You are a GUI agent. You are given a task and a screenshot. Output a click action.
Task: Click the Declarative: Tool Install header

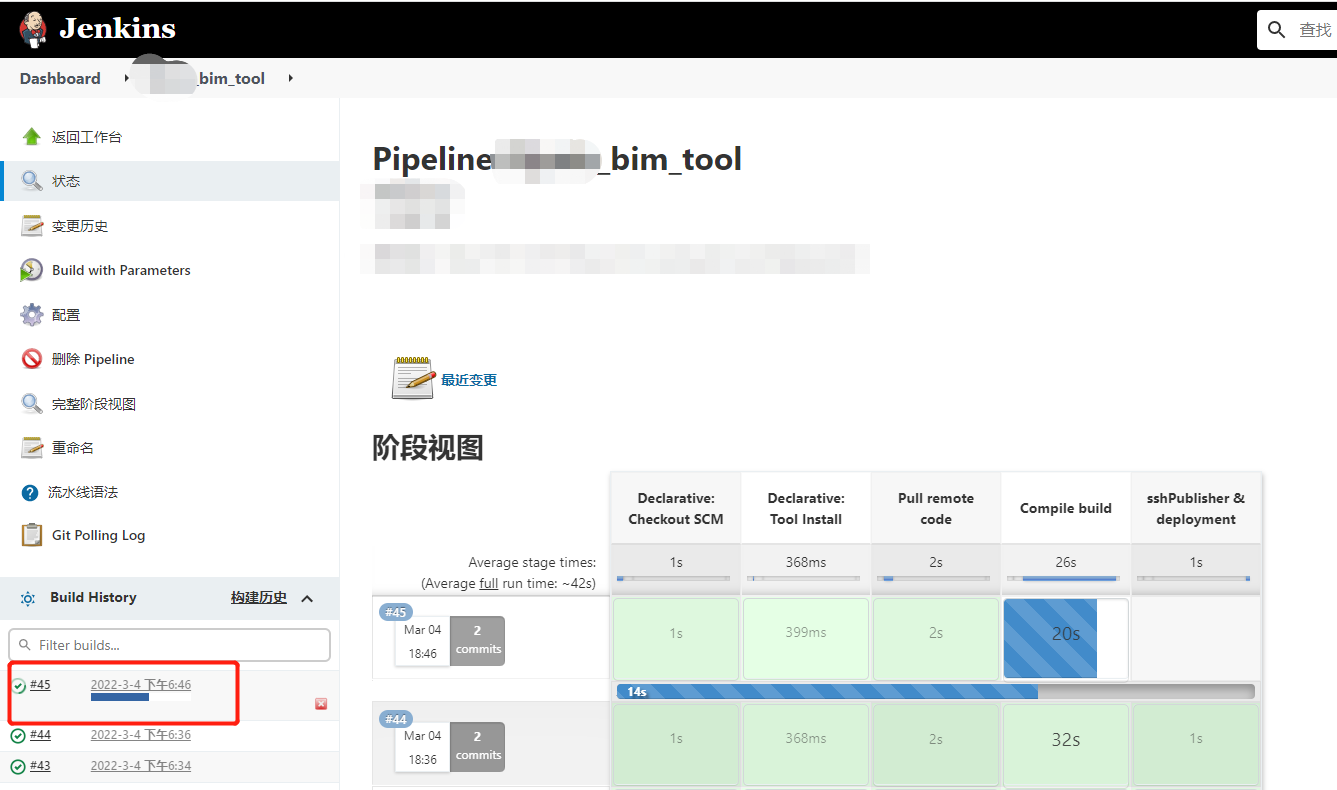tap(806, 508)
